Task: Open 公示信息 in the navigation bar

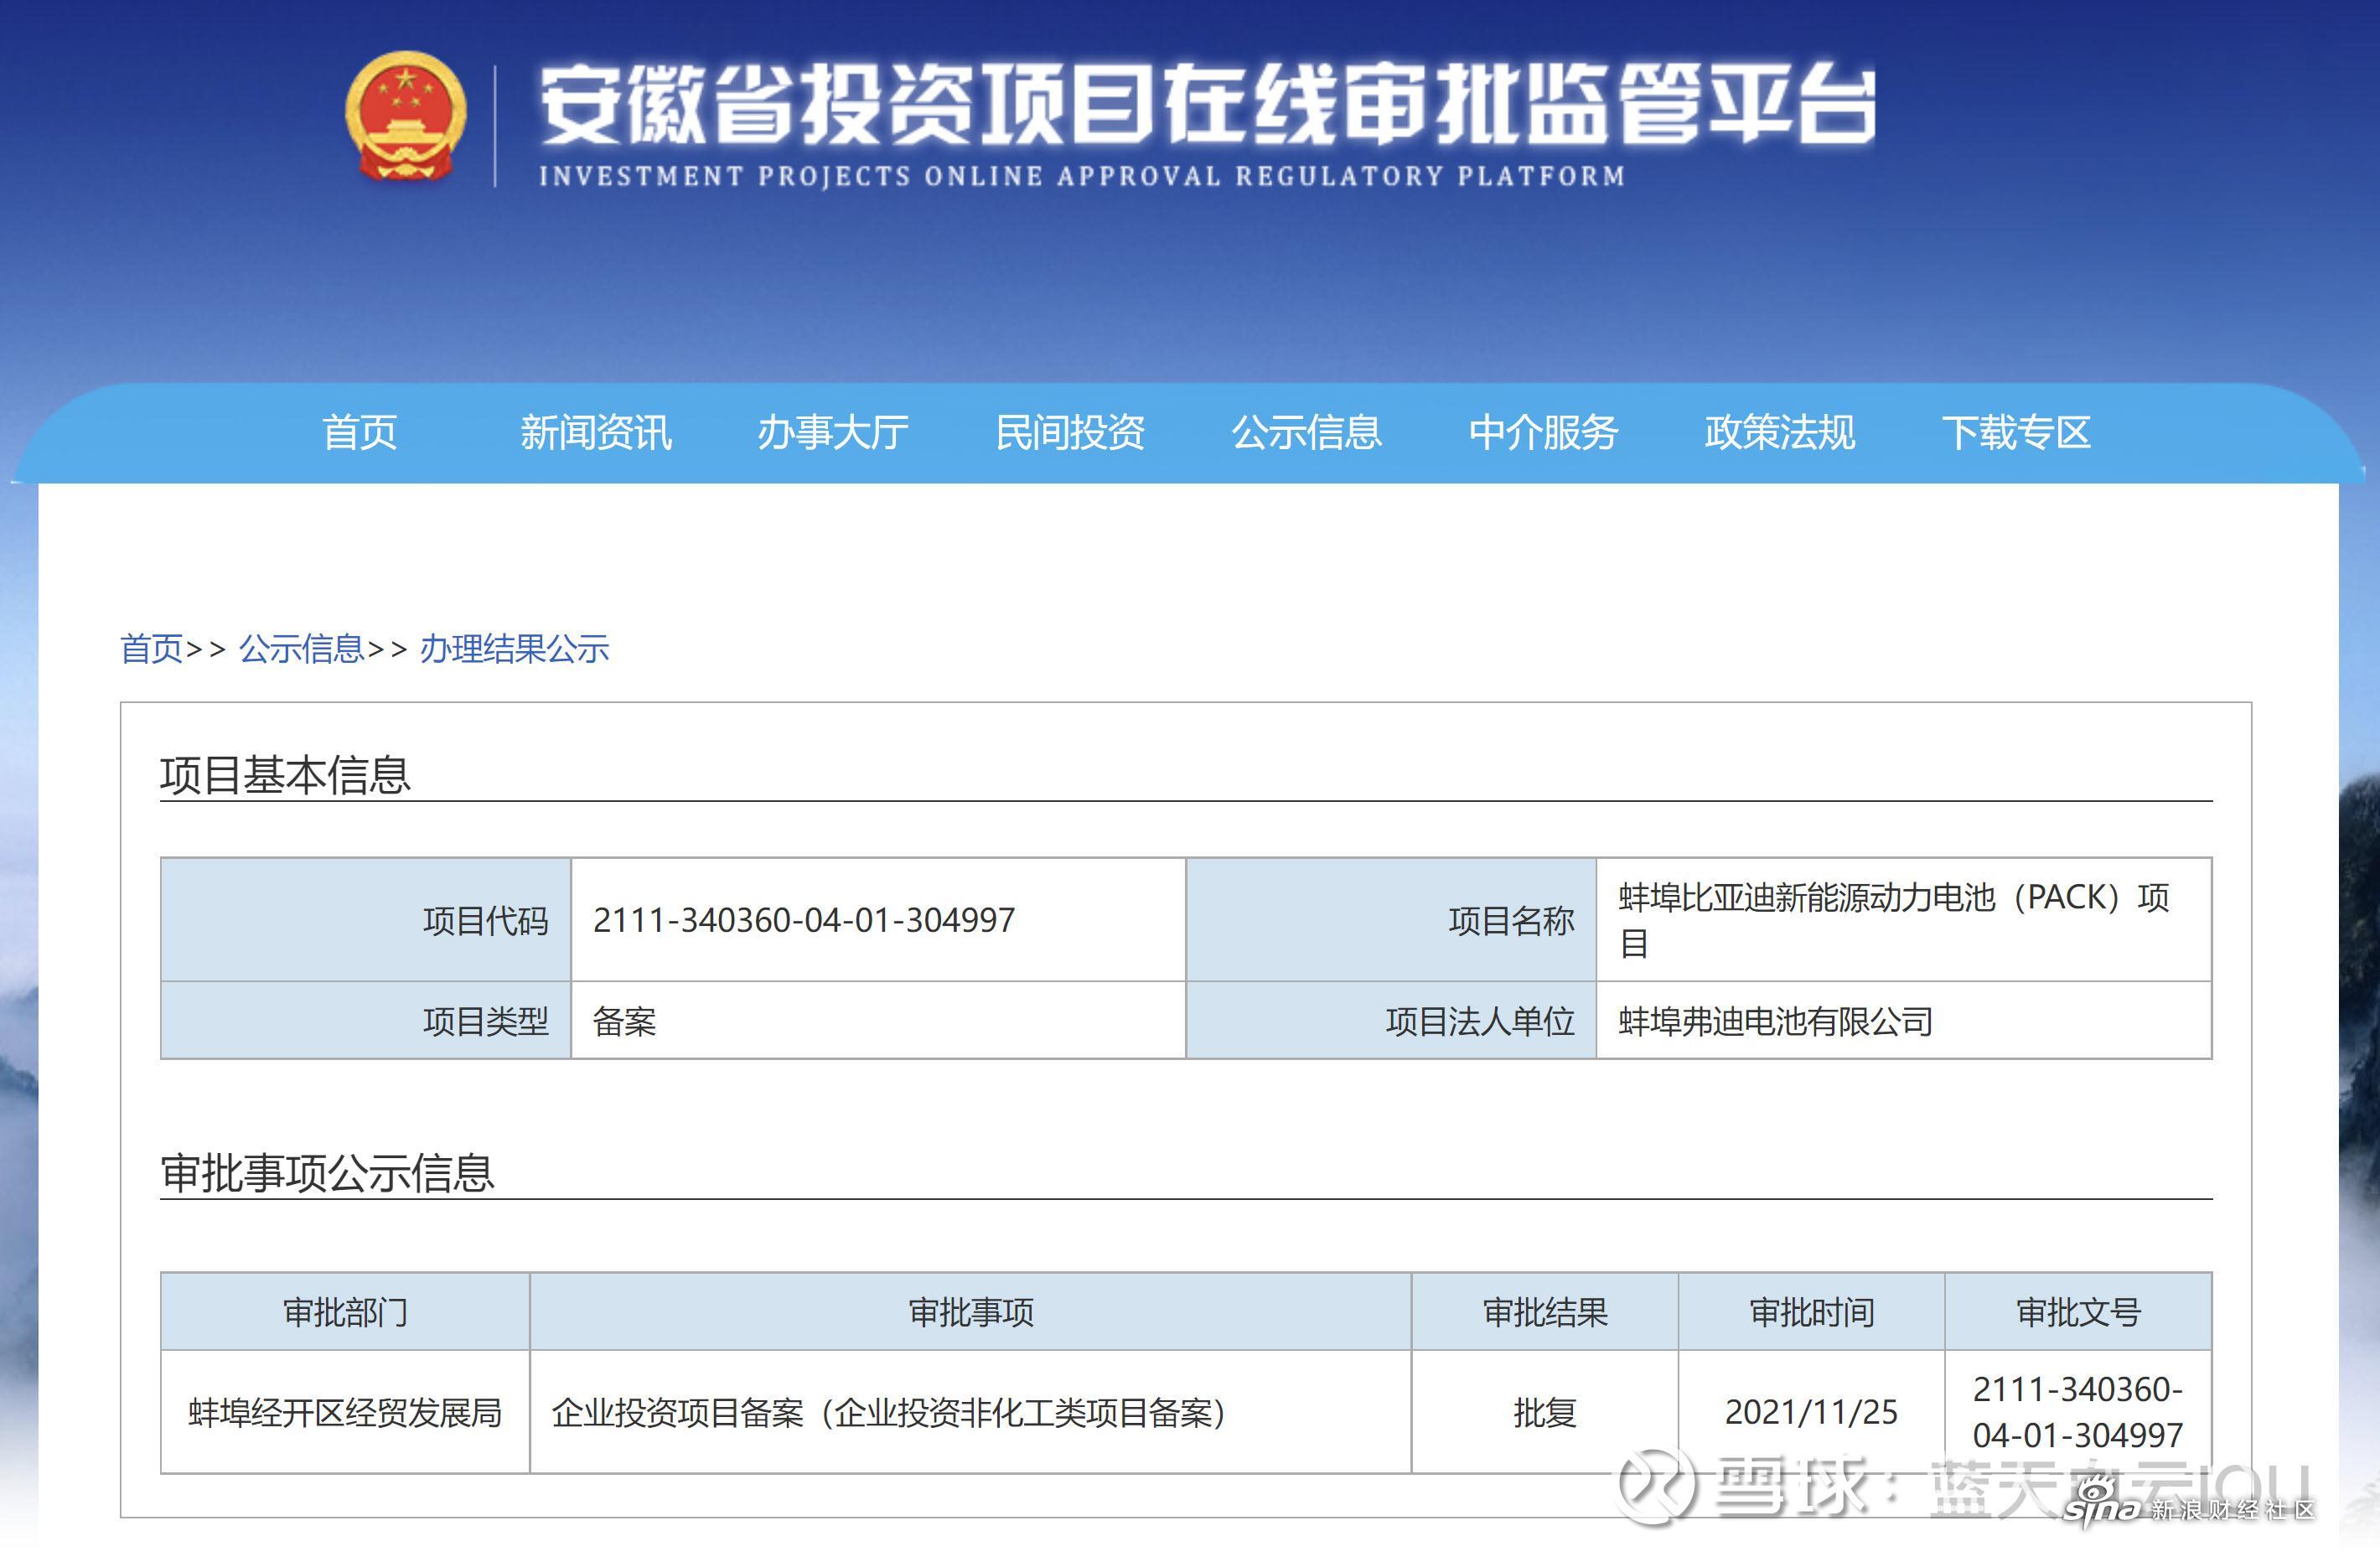Action: click(x=1307, y=433)
